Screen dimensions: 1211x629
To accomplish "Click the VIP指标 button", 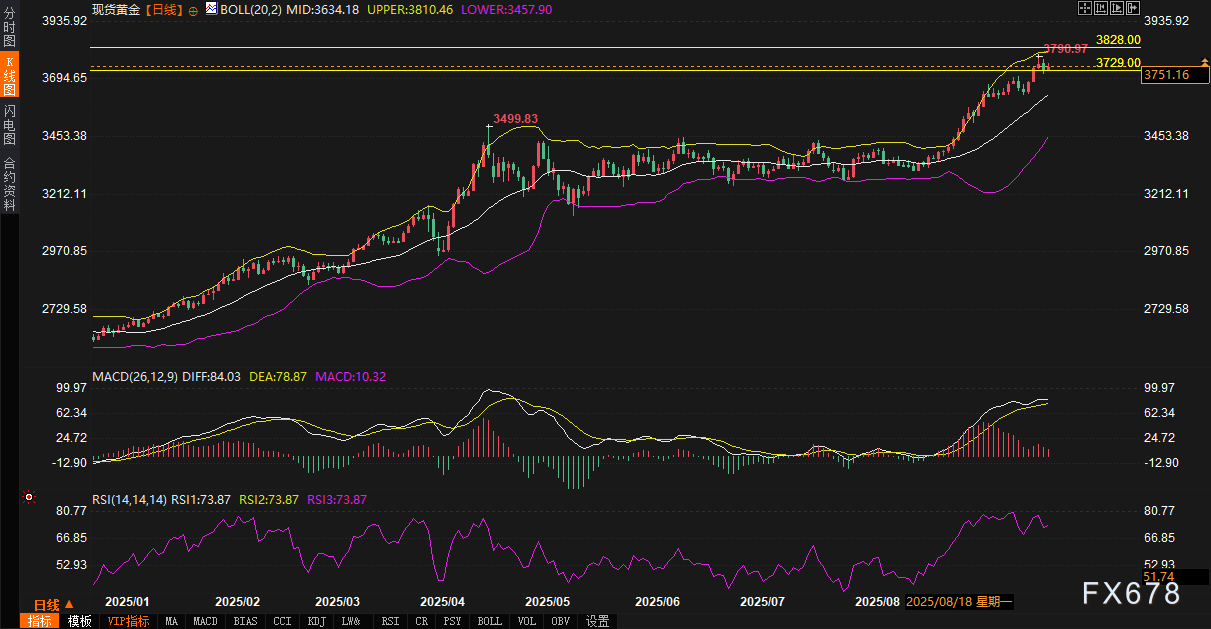I will [x=128, y=621].
